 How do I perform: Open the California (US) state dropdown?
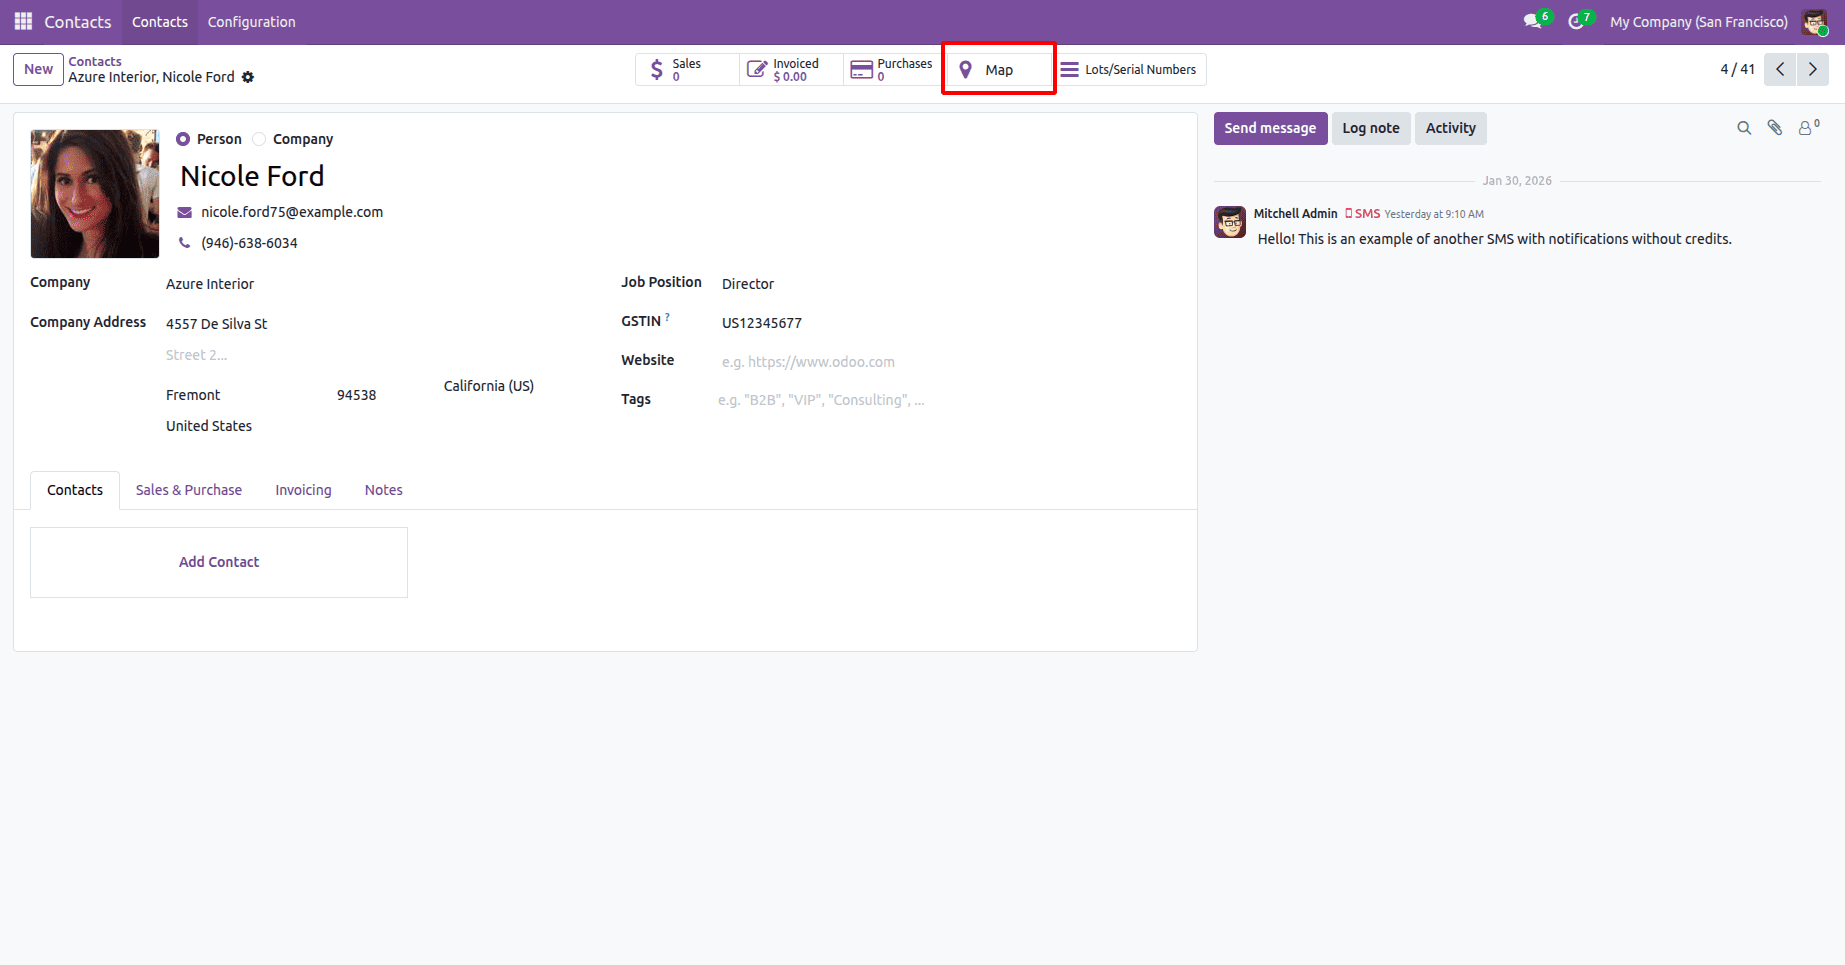(487, 385)
